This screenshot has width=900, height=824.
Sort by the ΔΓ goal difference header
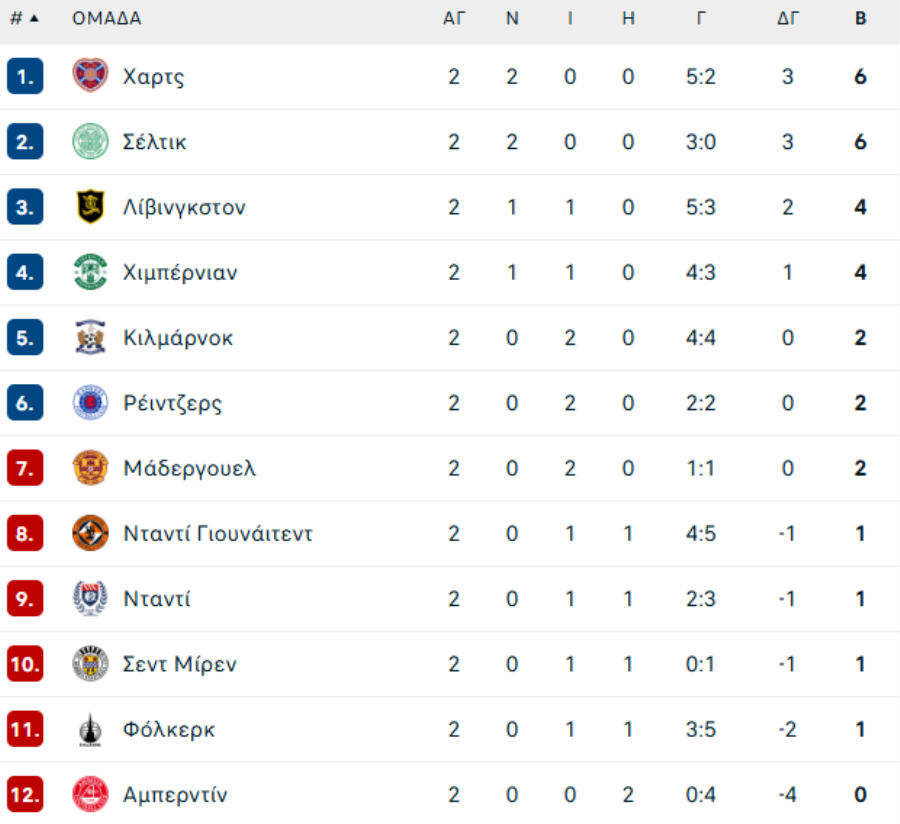point(788,18)
